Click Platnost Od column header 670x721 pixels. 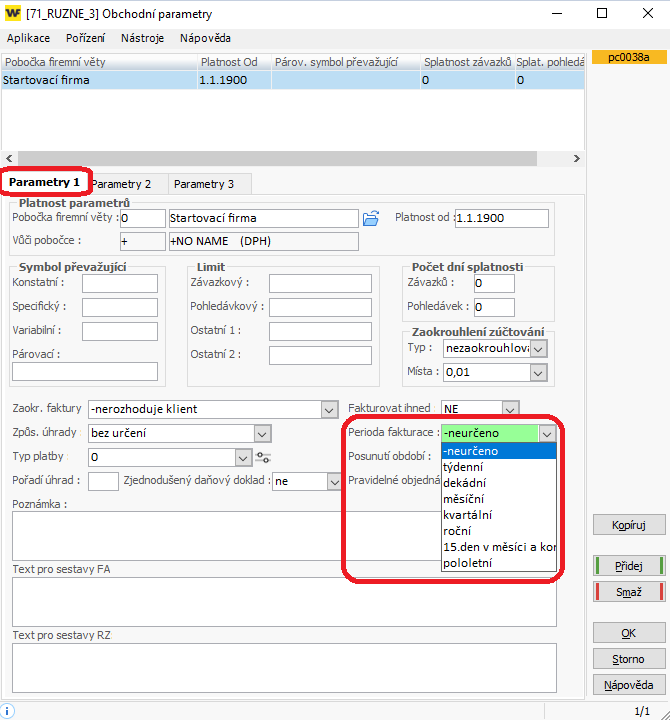coord(235,62)
